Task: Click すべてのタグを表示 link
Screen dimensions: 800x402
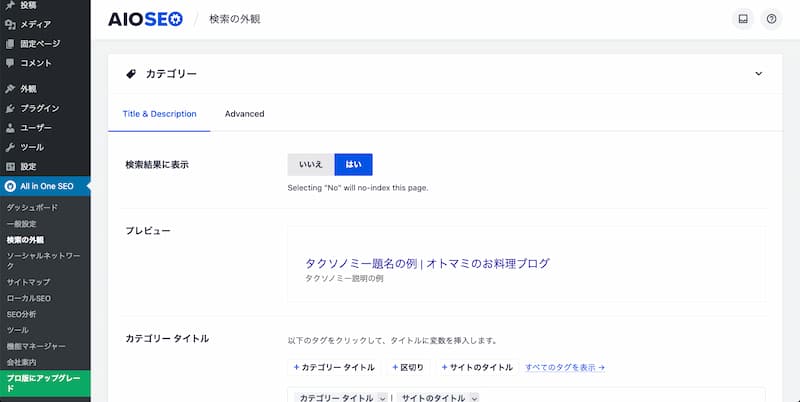Action: click(x=565, y=367)
